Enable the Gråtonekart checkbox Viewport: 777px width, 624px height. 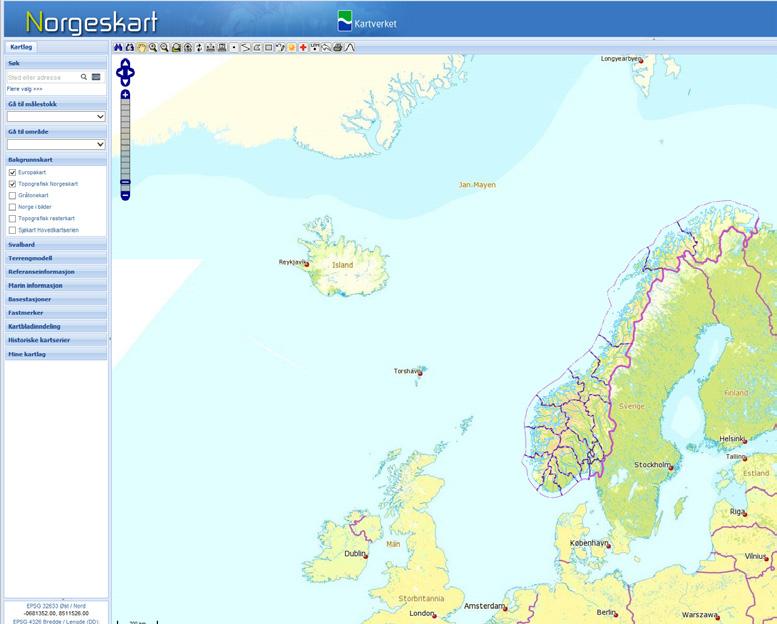point(12,195)
